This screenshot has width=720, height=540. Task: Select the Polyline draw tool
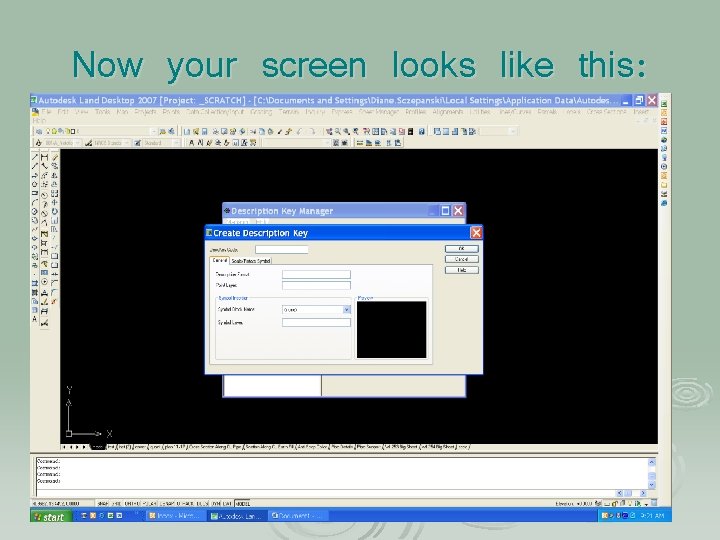35,175
